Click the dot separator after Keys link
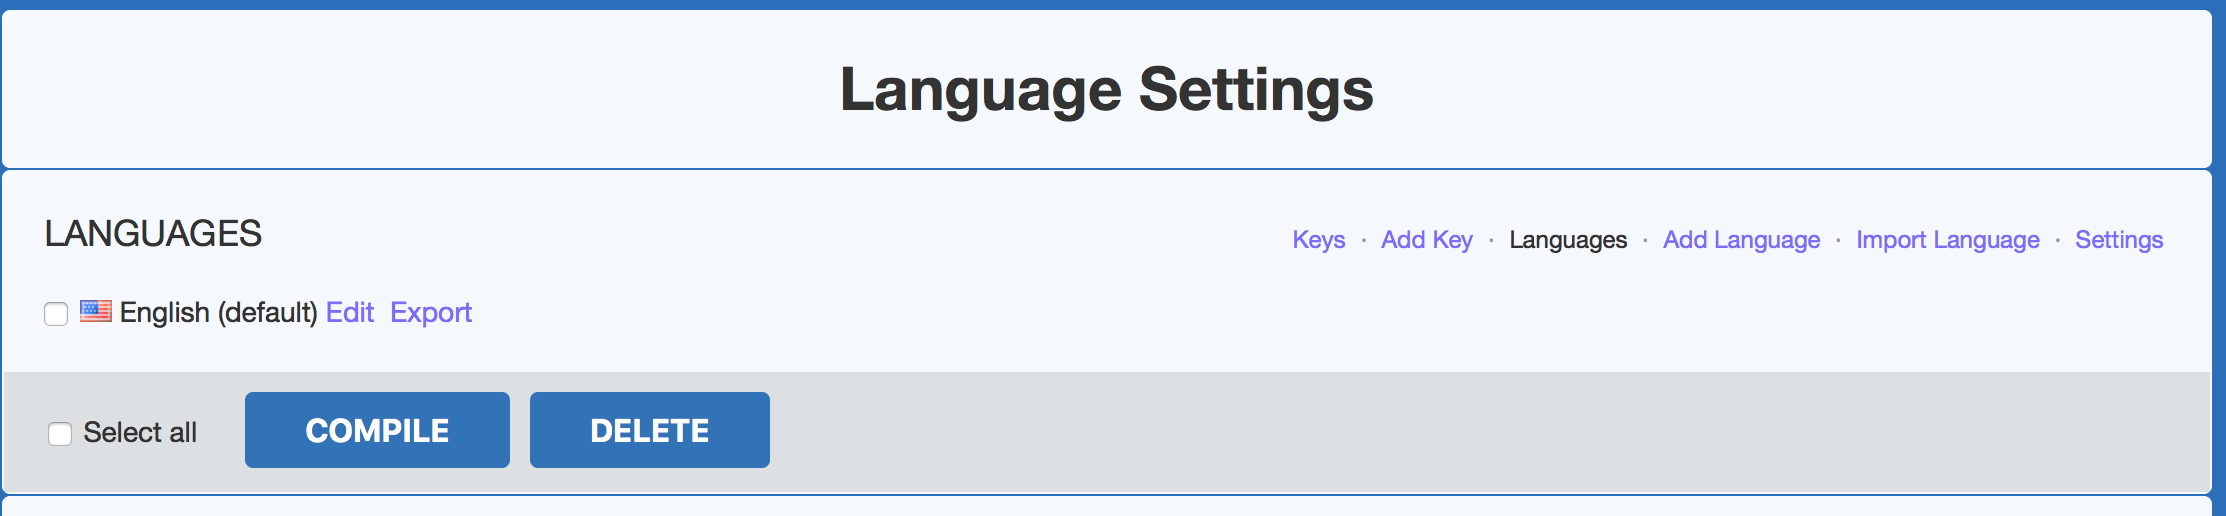This screenshot has width=2226, height=516. point(1363,241)
